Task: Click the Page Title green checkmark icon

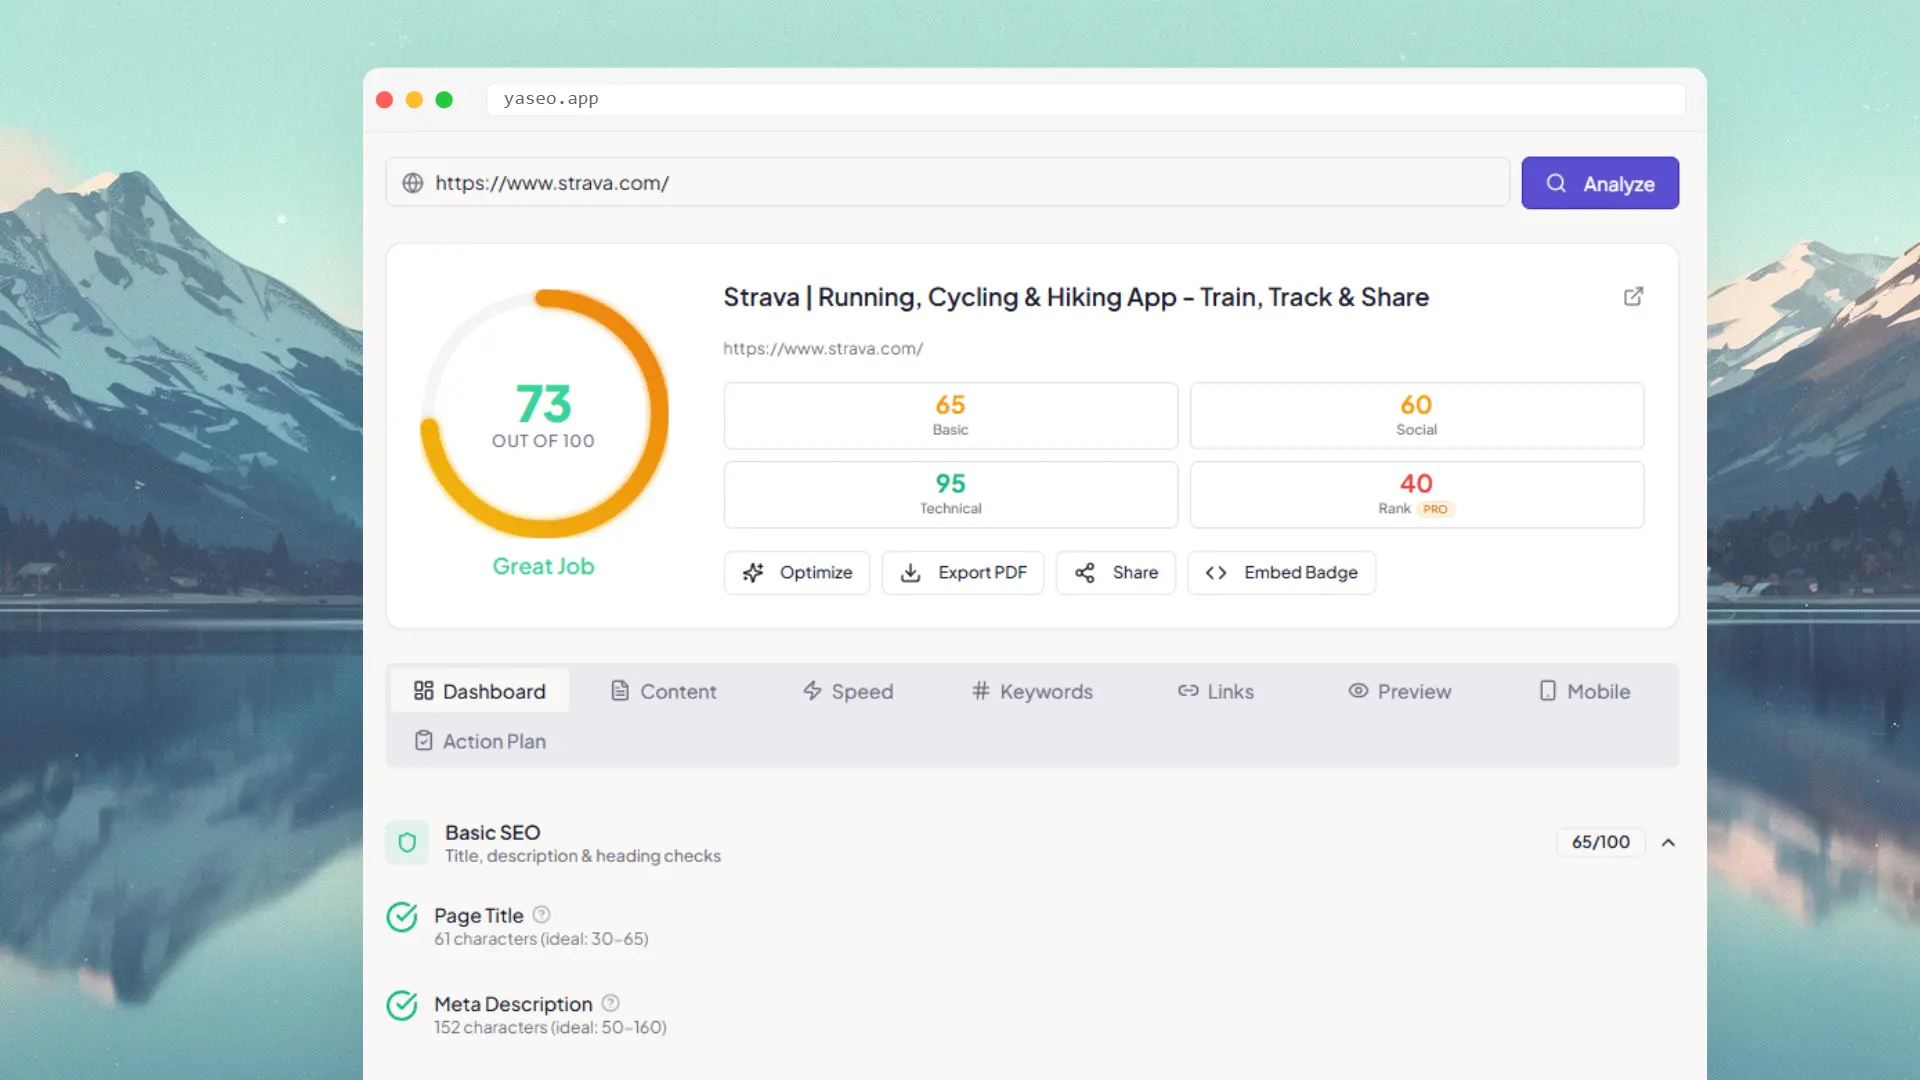Action: click(402, 916)
